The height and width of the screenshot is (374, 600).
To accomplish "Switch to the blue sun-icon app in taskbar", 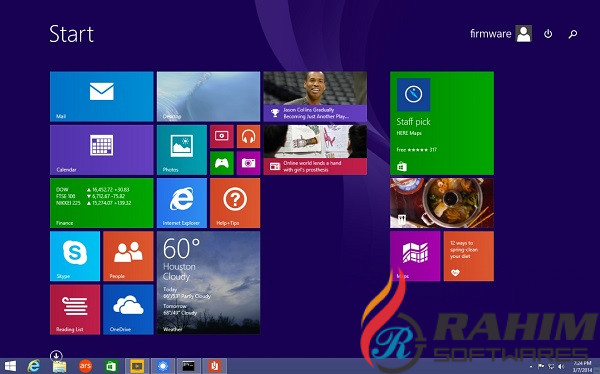I will [163, 366].
